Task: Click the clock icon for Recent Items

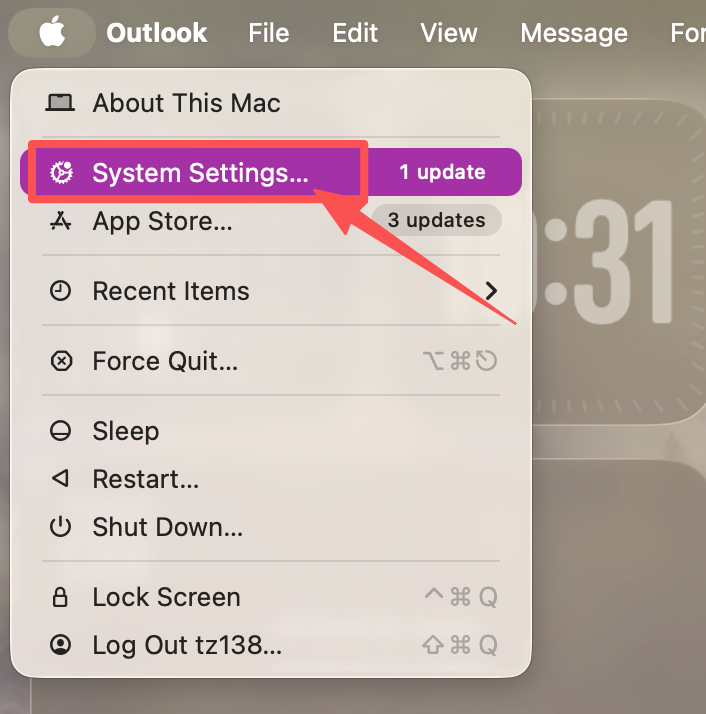Action: point(60,291)
